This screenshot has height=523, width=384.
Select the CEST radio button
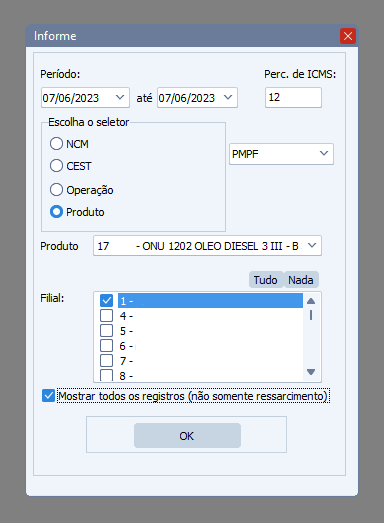click(56, 165)
